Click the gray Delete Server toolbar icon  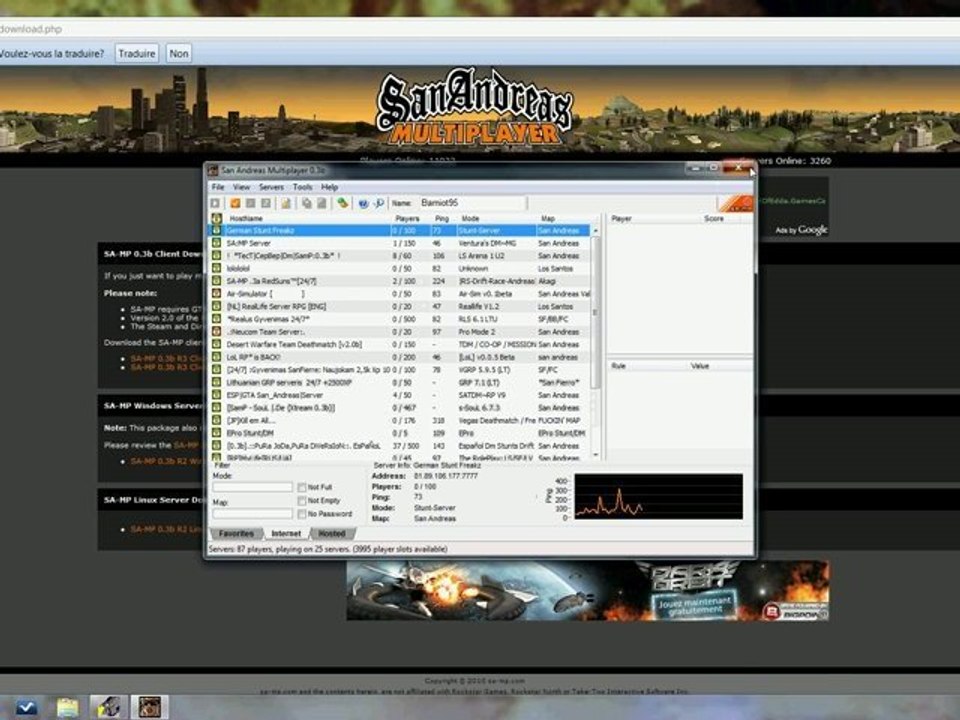(250, 203)
